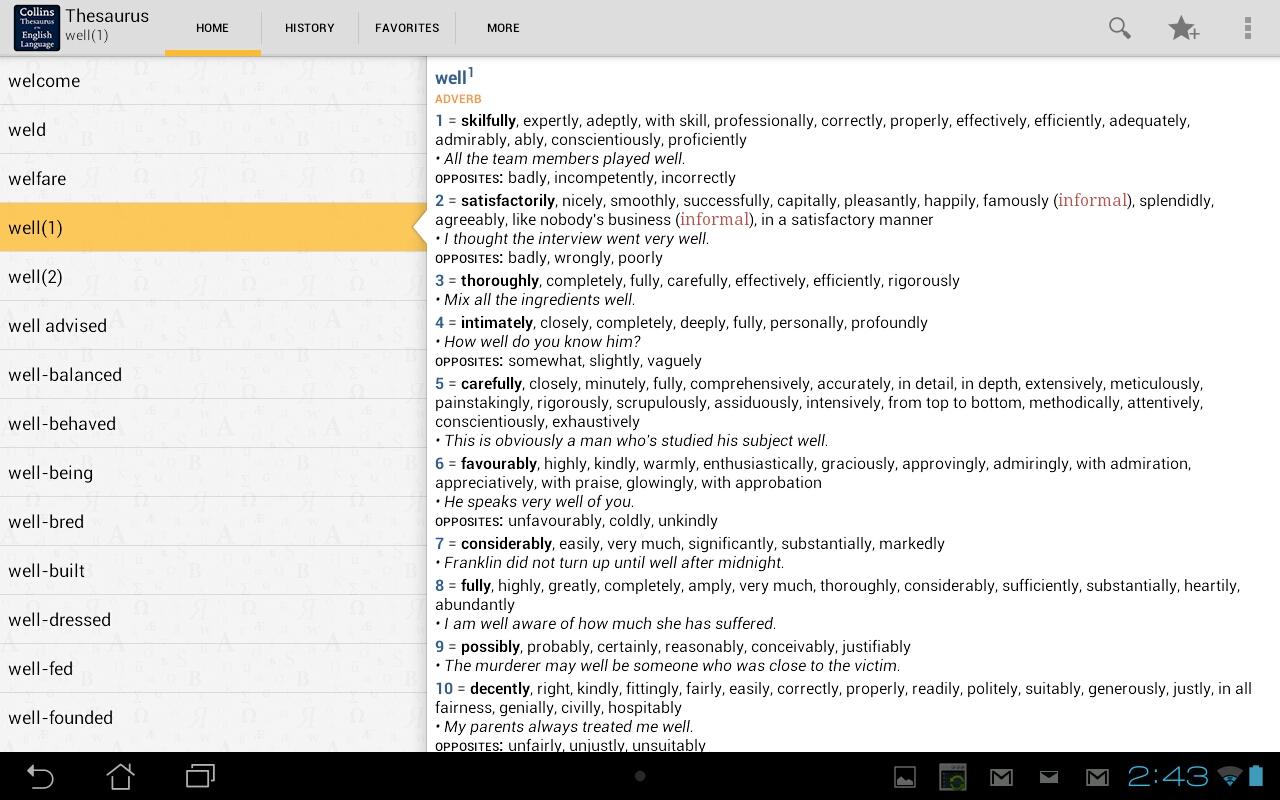Tap the sync status icon in the taskbar
The width and height of the screenshot is (1280, 800).
tap(952, 776)
